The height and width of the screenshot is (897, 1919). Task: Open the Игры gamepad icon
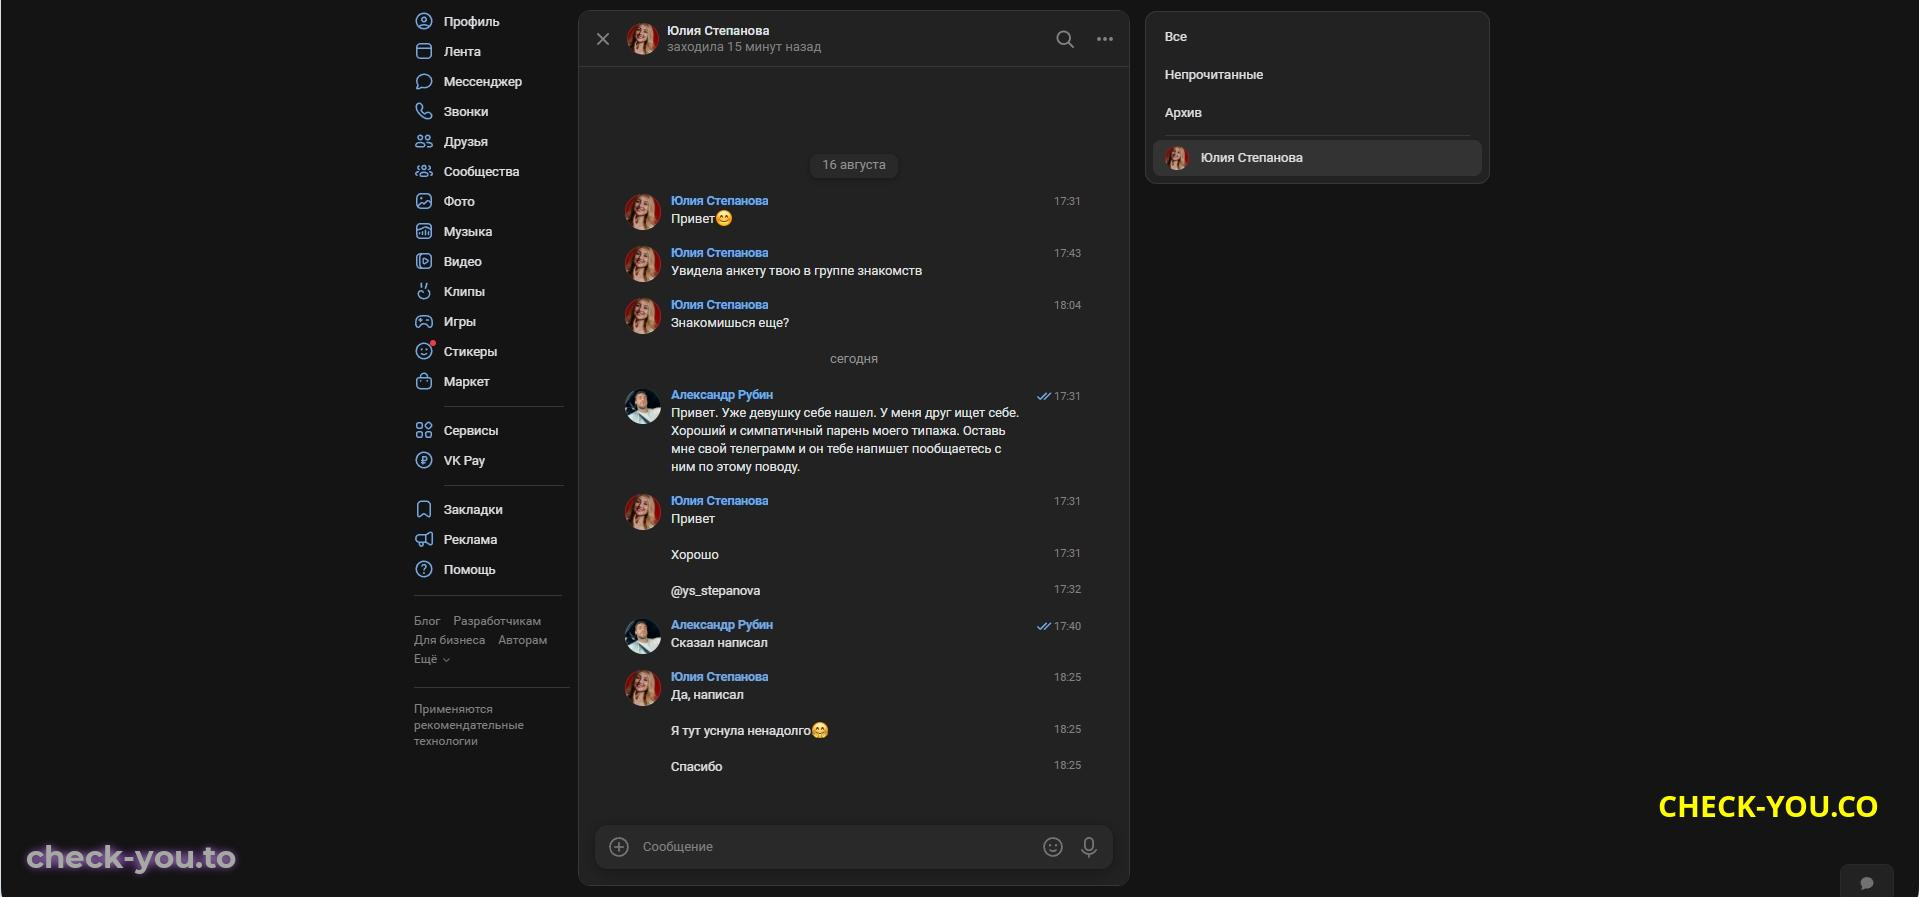424,321
